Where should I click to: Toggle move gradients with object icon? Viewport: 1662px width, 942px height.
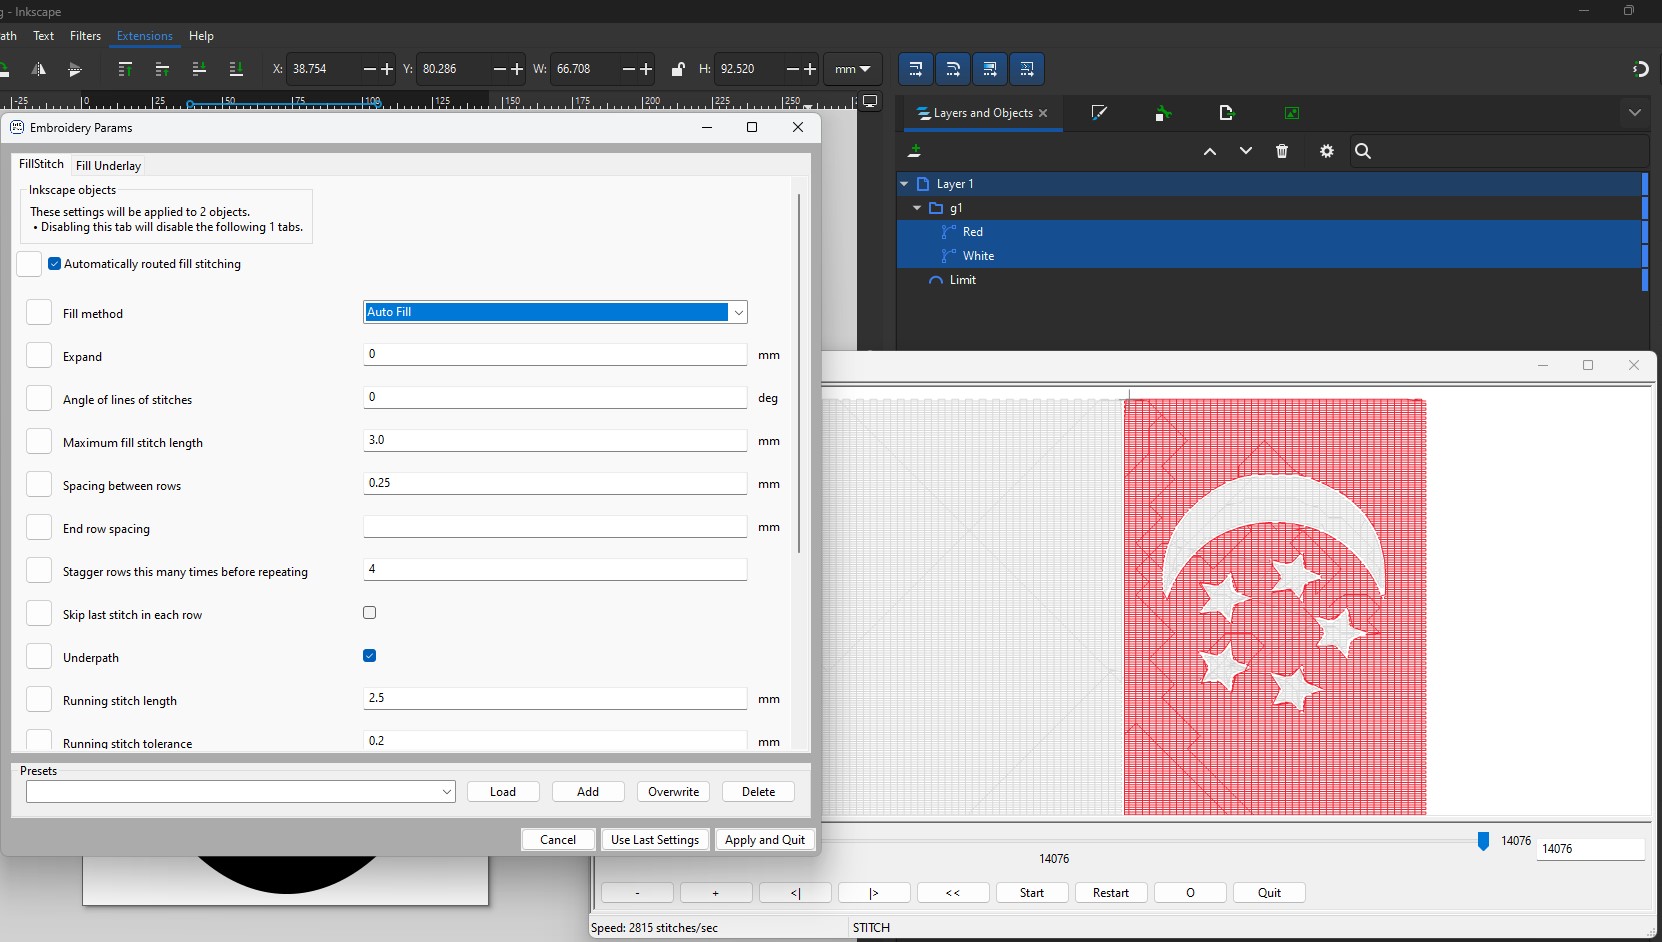tap(989, 69)
